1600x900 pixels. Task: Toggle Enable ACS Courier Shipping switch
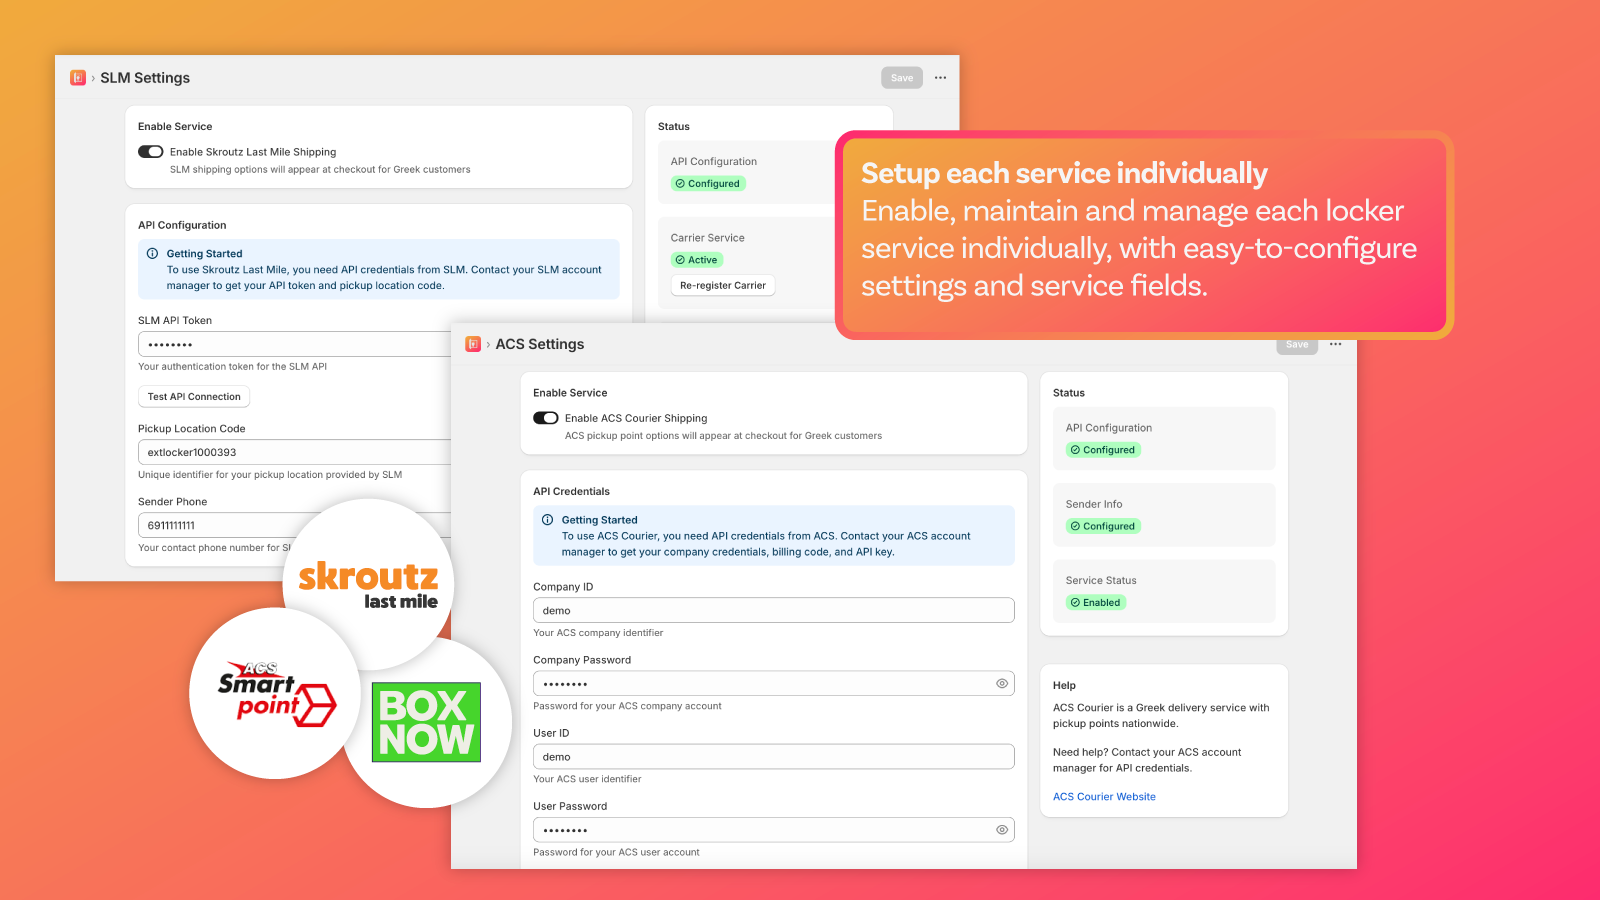click(x=546, y=418)
